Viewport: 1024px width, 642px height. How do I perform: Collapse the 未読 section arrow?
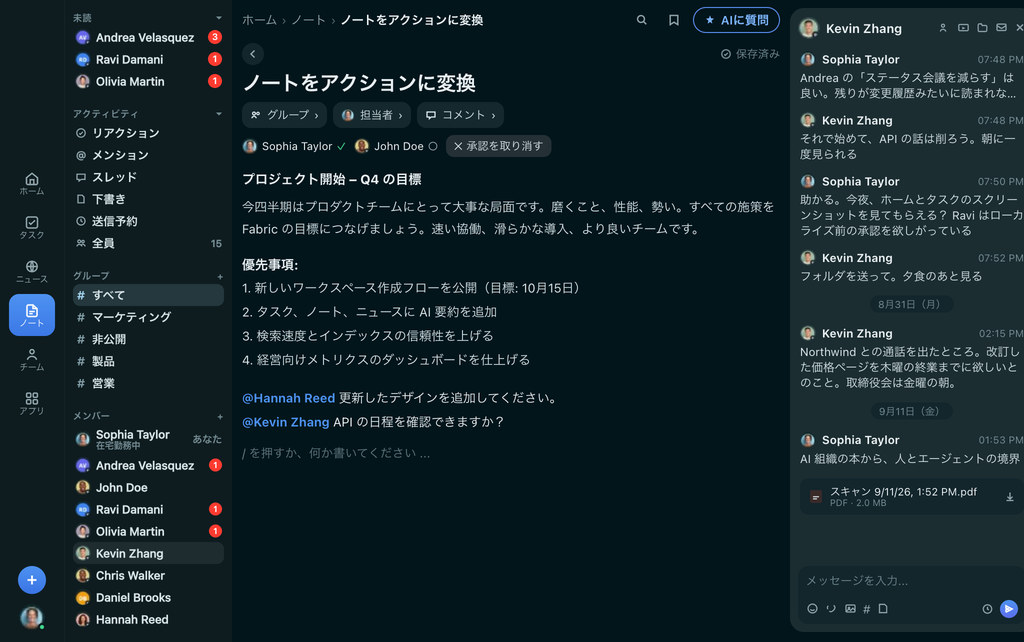point(219,18)
